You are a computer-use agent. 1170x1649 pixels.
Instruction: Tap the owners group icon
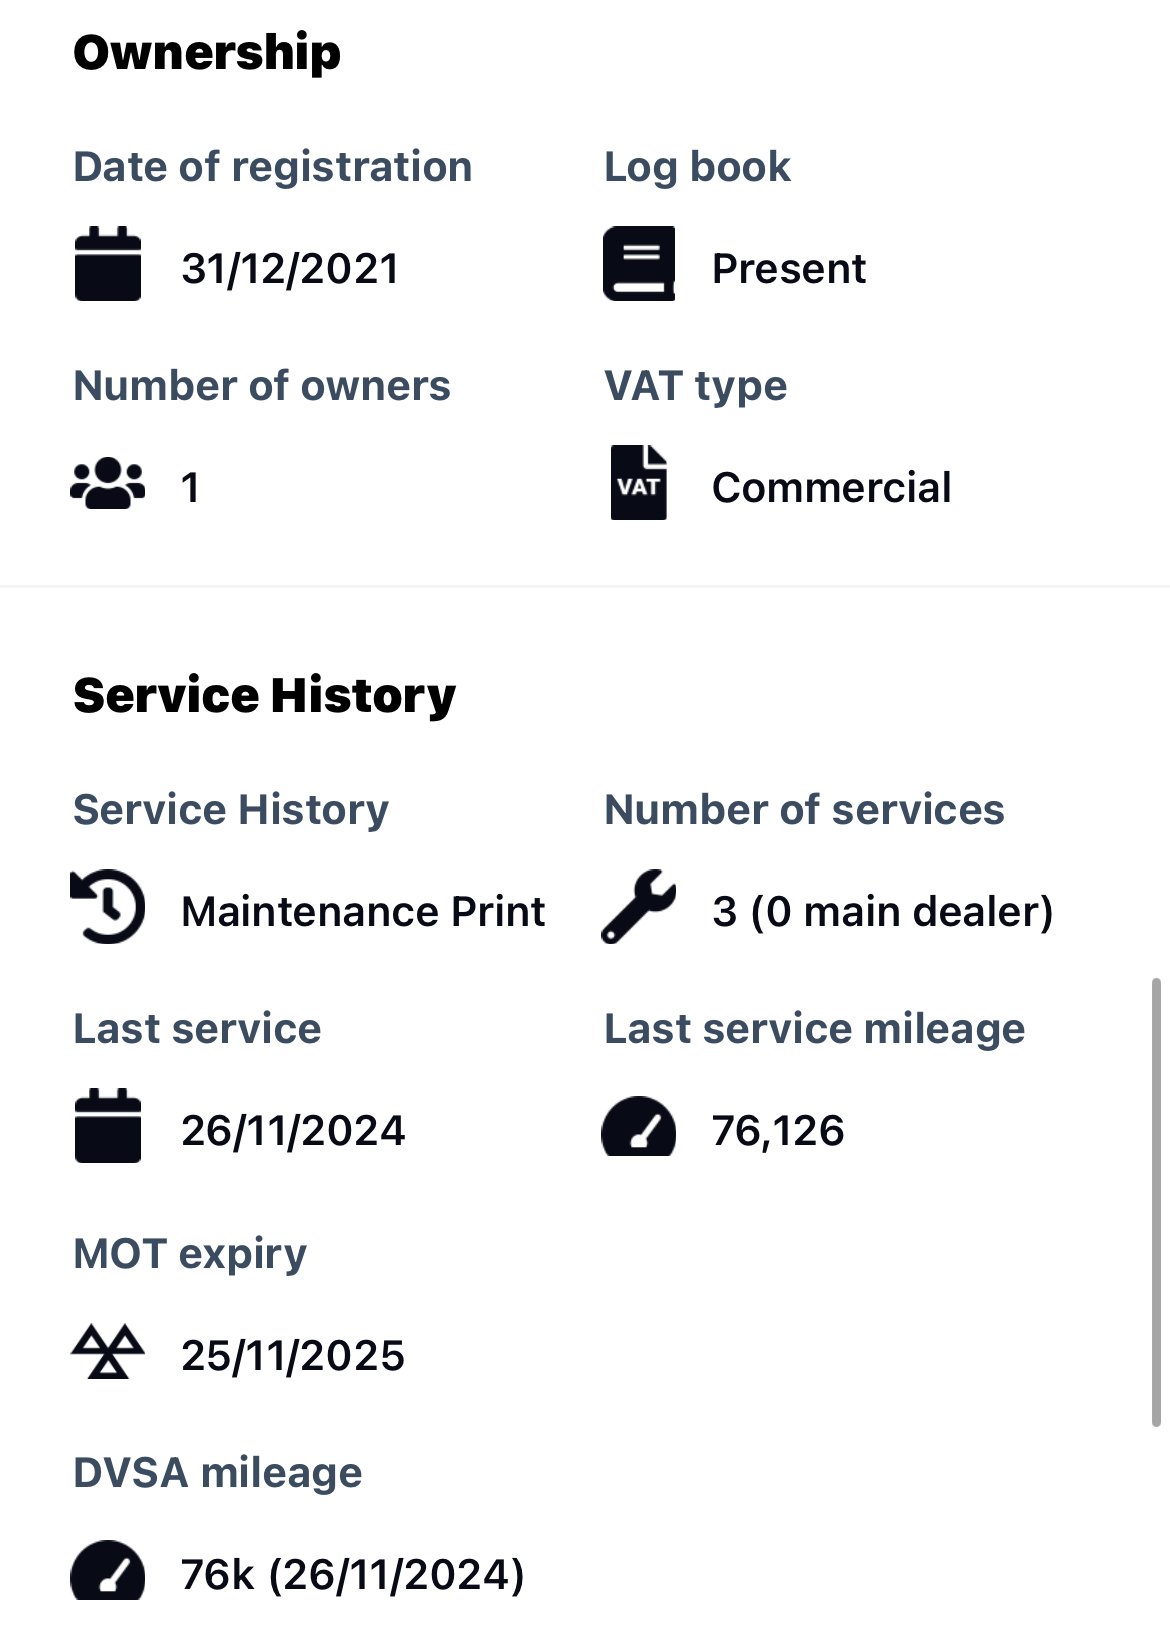108,485
